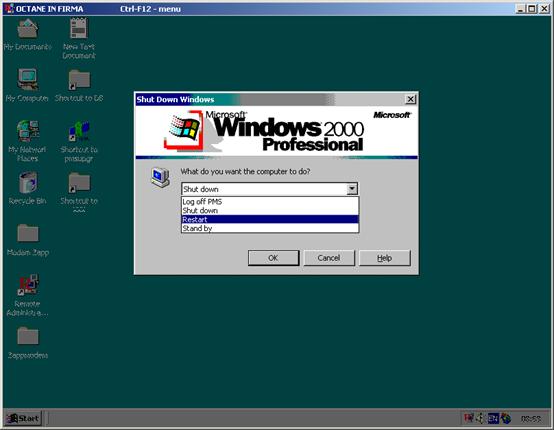Click the Shut down combo box field
This screenshot has height=430, width=554.
(x=270, y=189)
